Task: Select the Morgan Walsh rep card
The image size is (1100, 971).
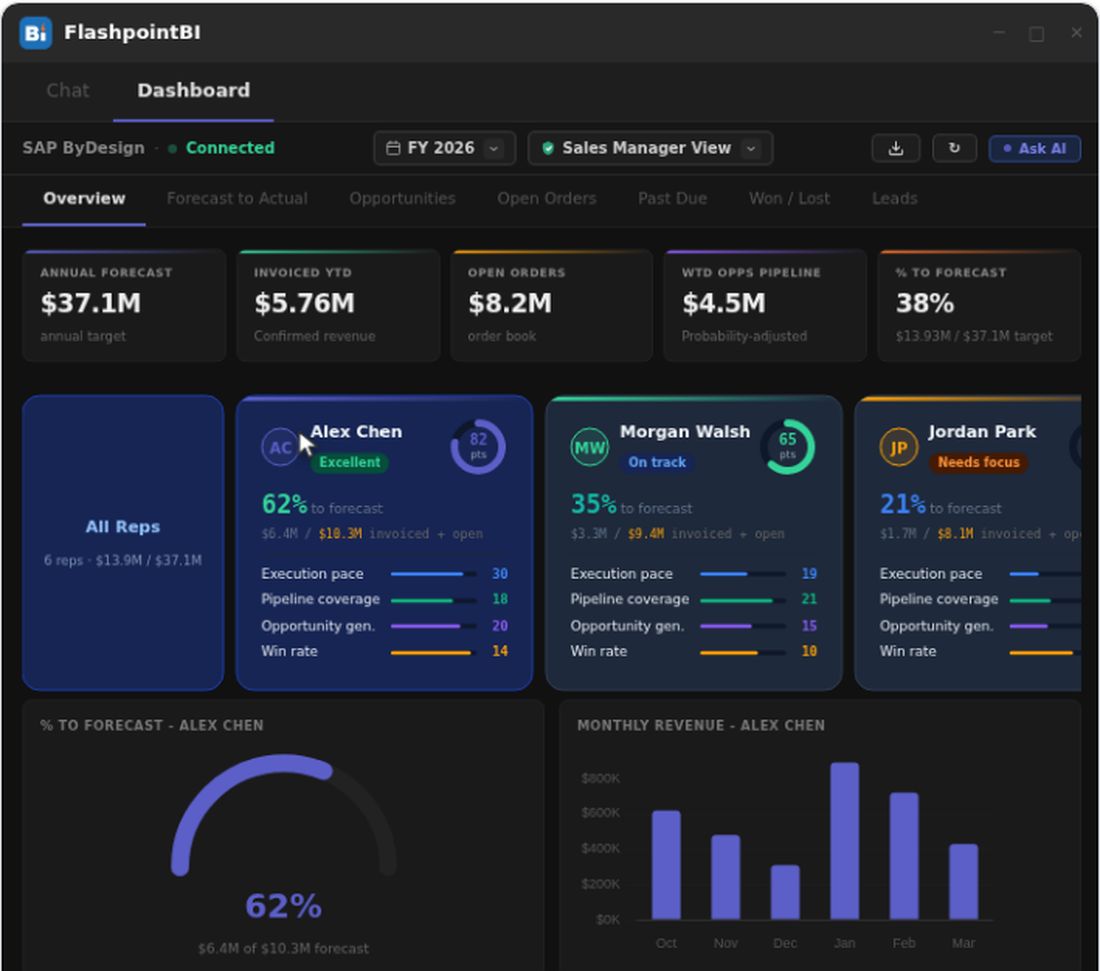Action: click(694, 542)
